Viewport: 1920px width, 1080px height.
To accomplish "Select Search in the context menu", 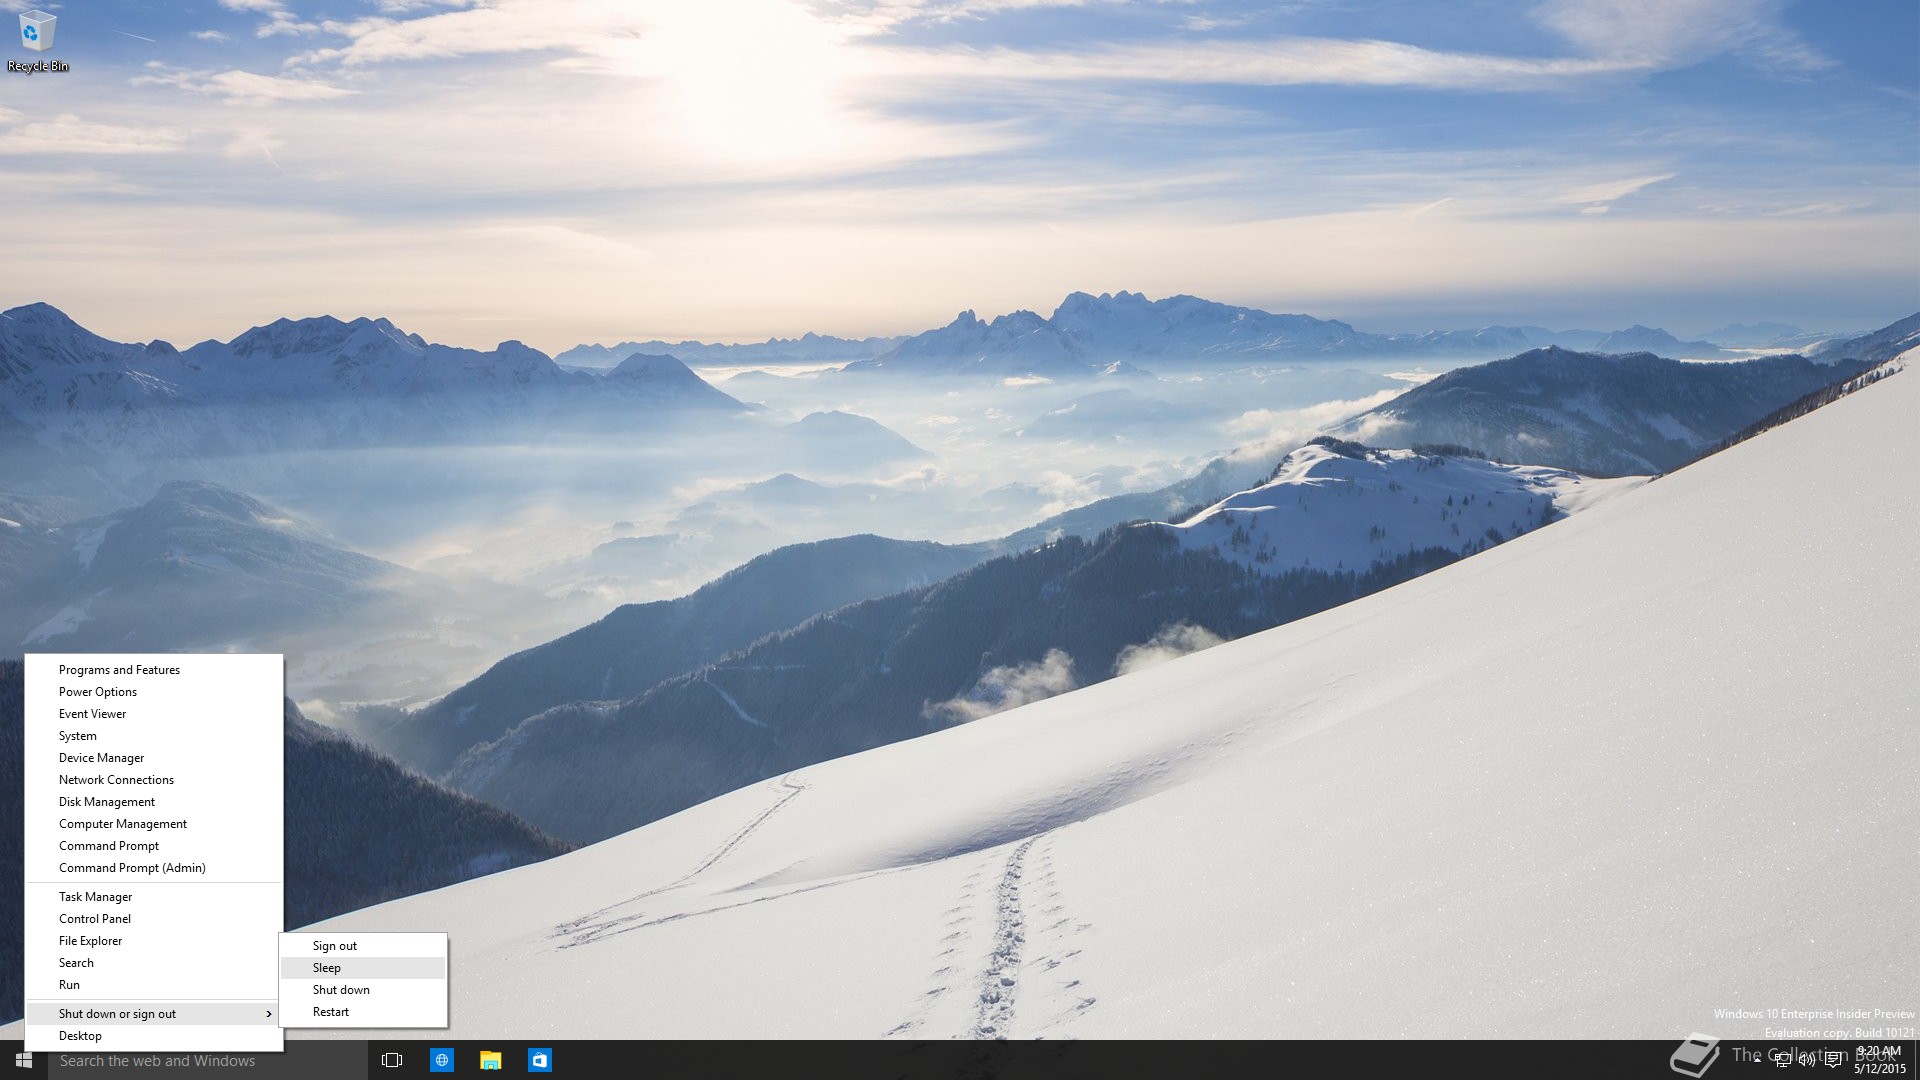I will click(154, 963).
